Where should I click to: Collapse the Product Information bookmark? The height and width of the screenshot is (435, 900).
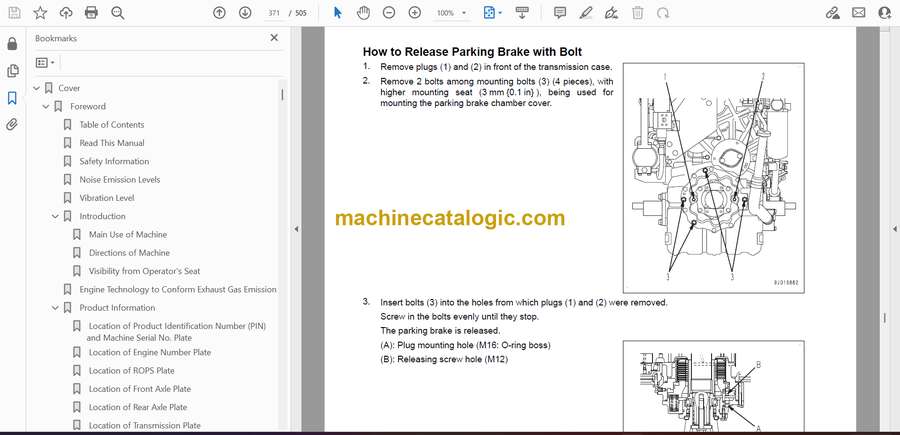(55, 308)
